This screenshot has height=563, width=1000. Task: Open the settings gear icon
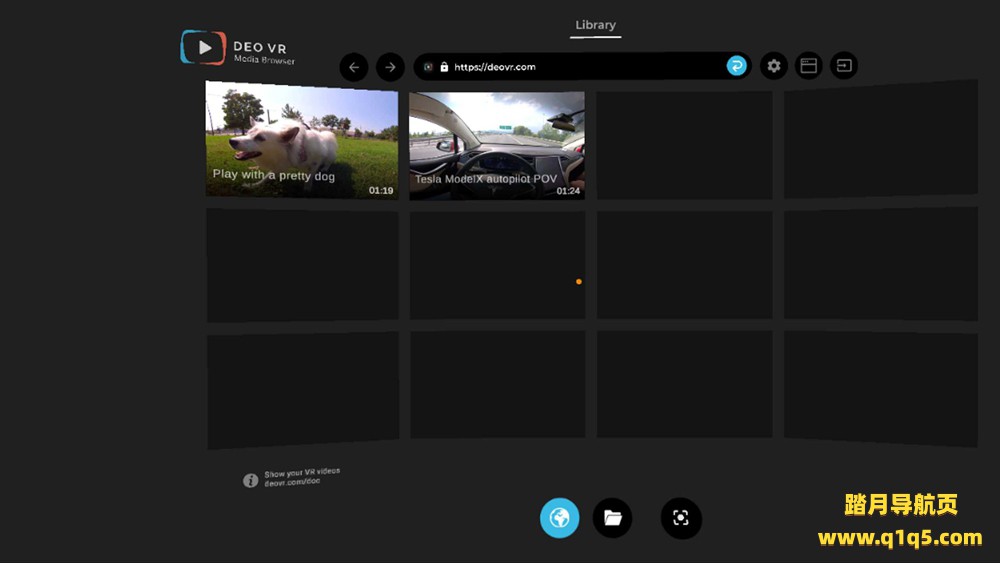(x=773, y=66)
